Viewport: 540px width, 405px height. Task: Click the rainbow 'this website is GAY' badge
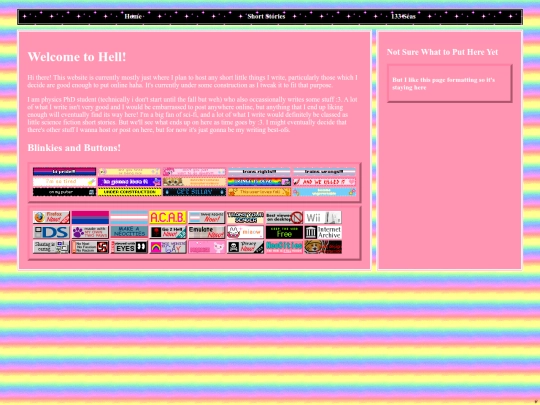[168, 247]
